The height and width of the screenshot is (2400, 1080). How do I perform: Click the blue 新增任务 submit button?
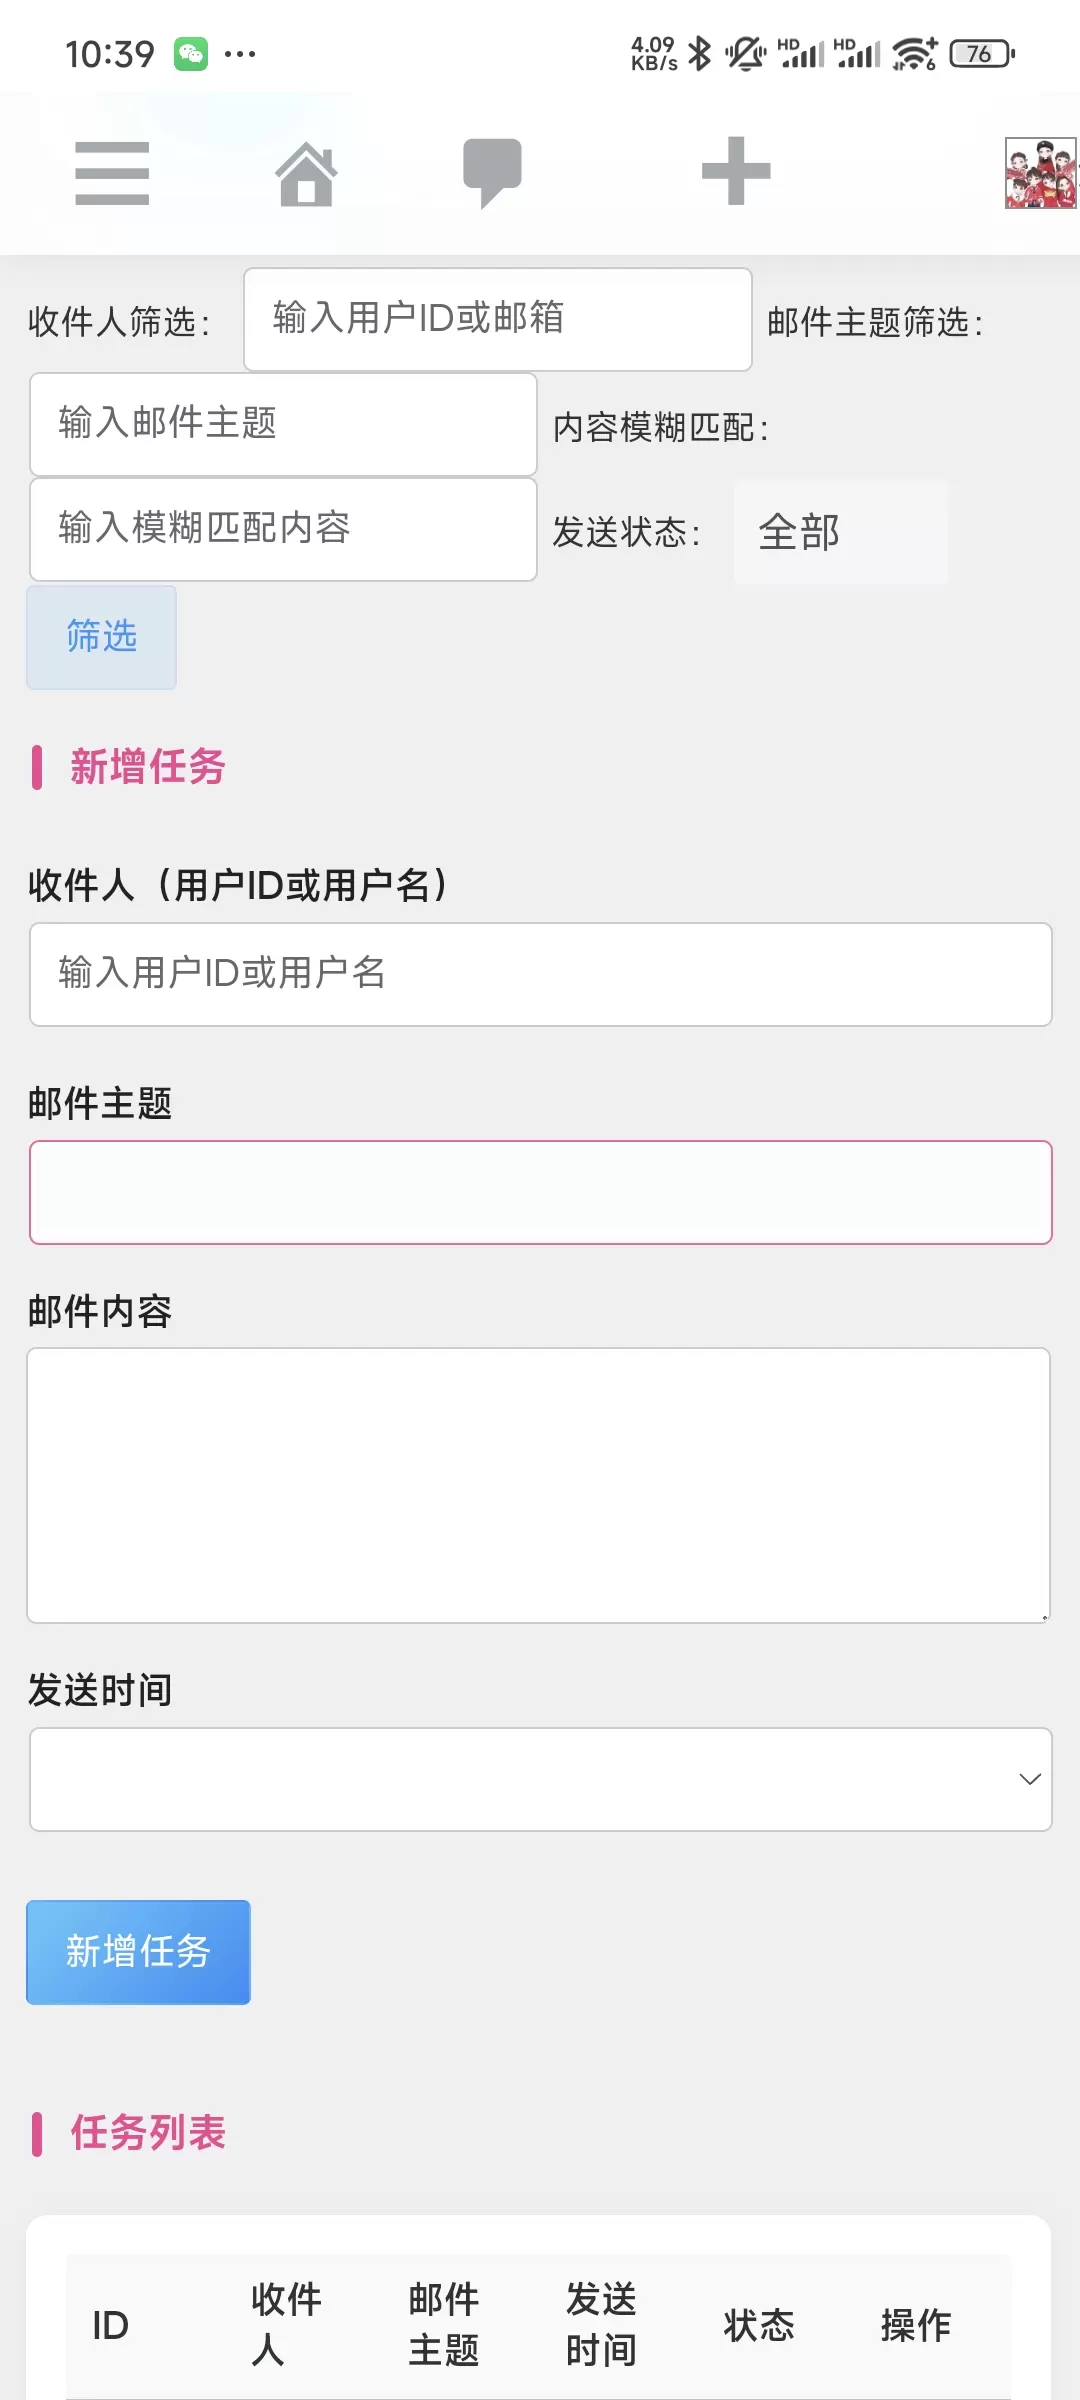click(x=138, y=1952)
